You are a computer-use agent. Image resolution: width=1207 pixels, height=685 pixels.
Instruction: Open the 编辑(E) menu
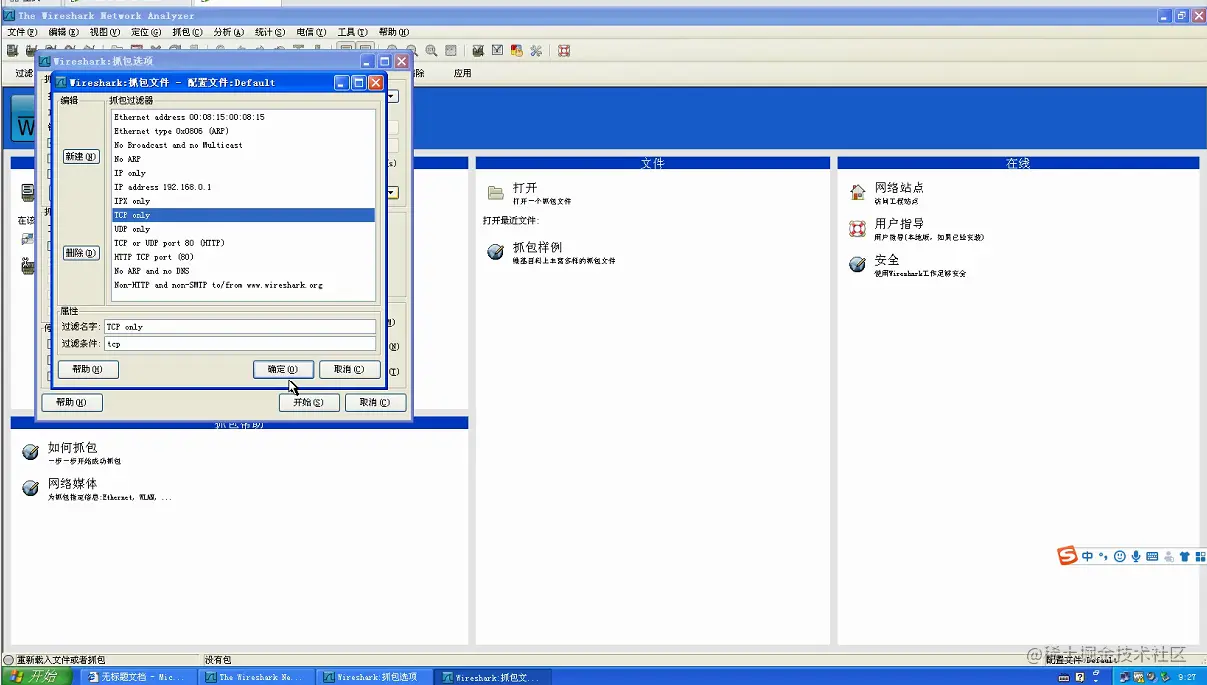(x=63, y=32)
